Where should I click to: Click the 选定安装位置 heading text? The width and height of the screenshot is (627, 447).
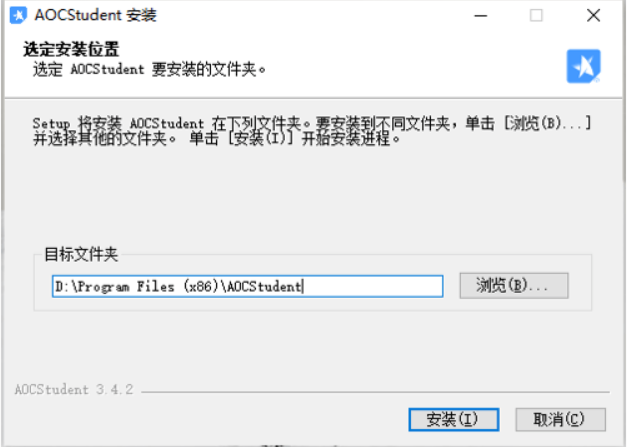71,49
